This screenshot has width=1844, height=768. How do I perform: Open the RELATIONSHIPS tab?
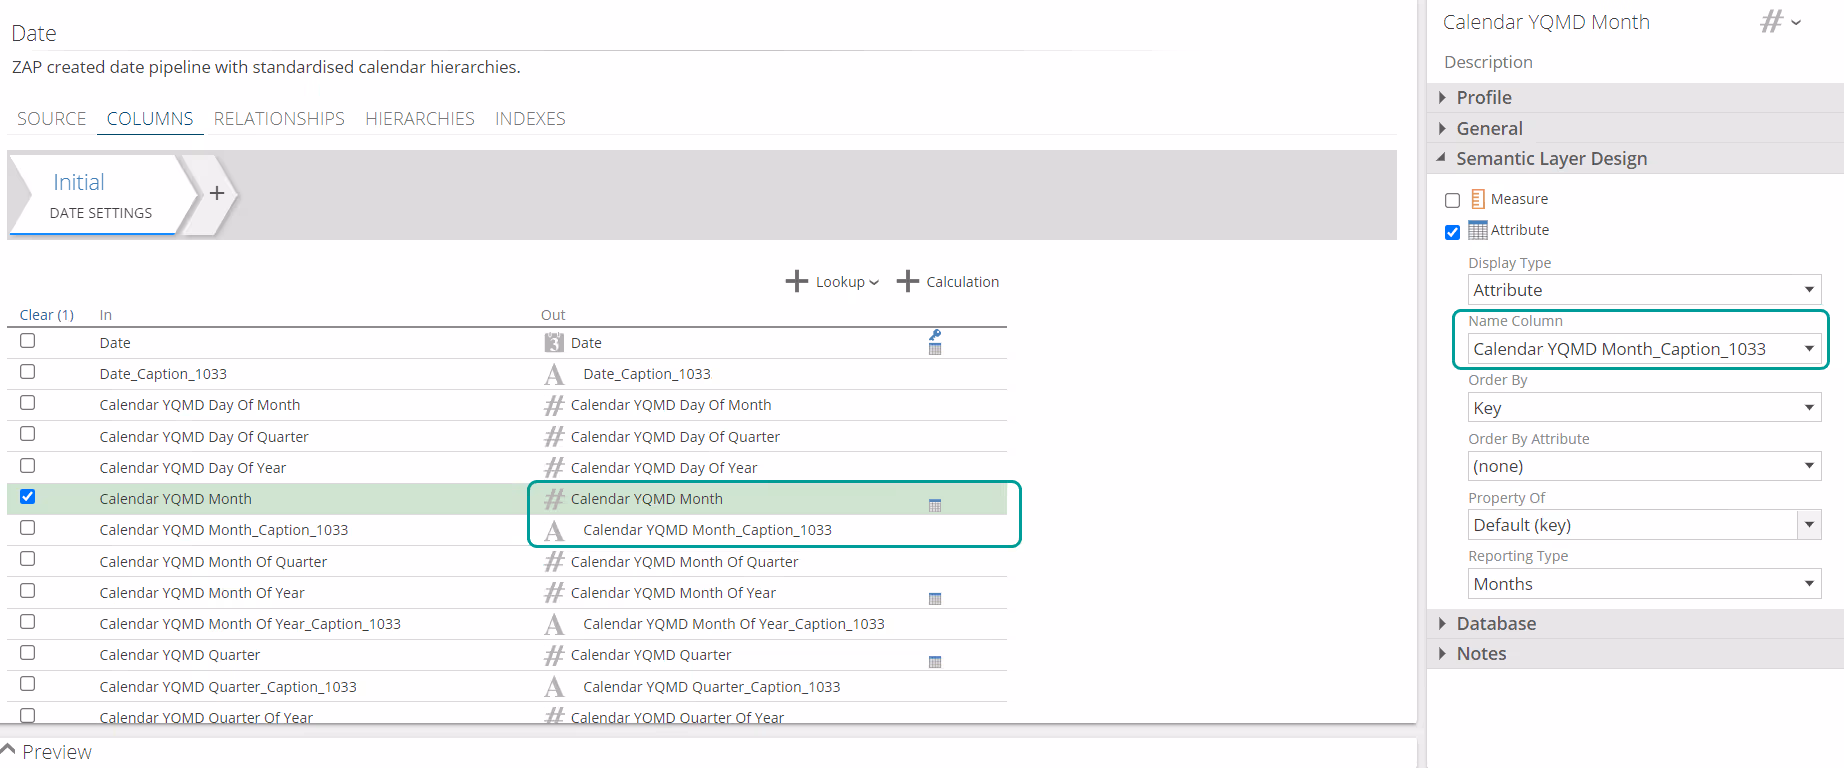[x=279, y=119]
